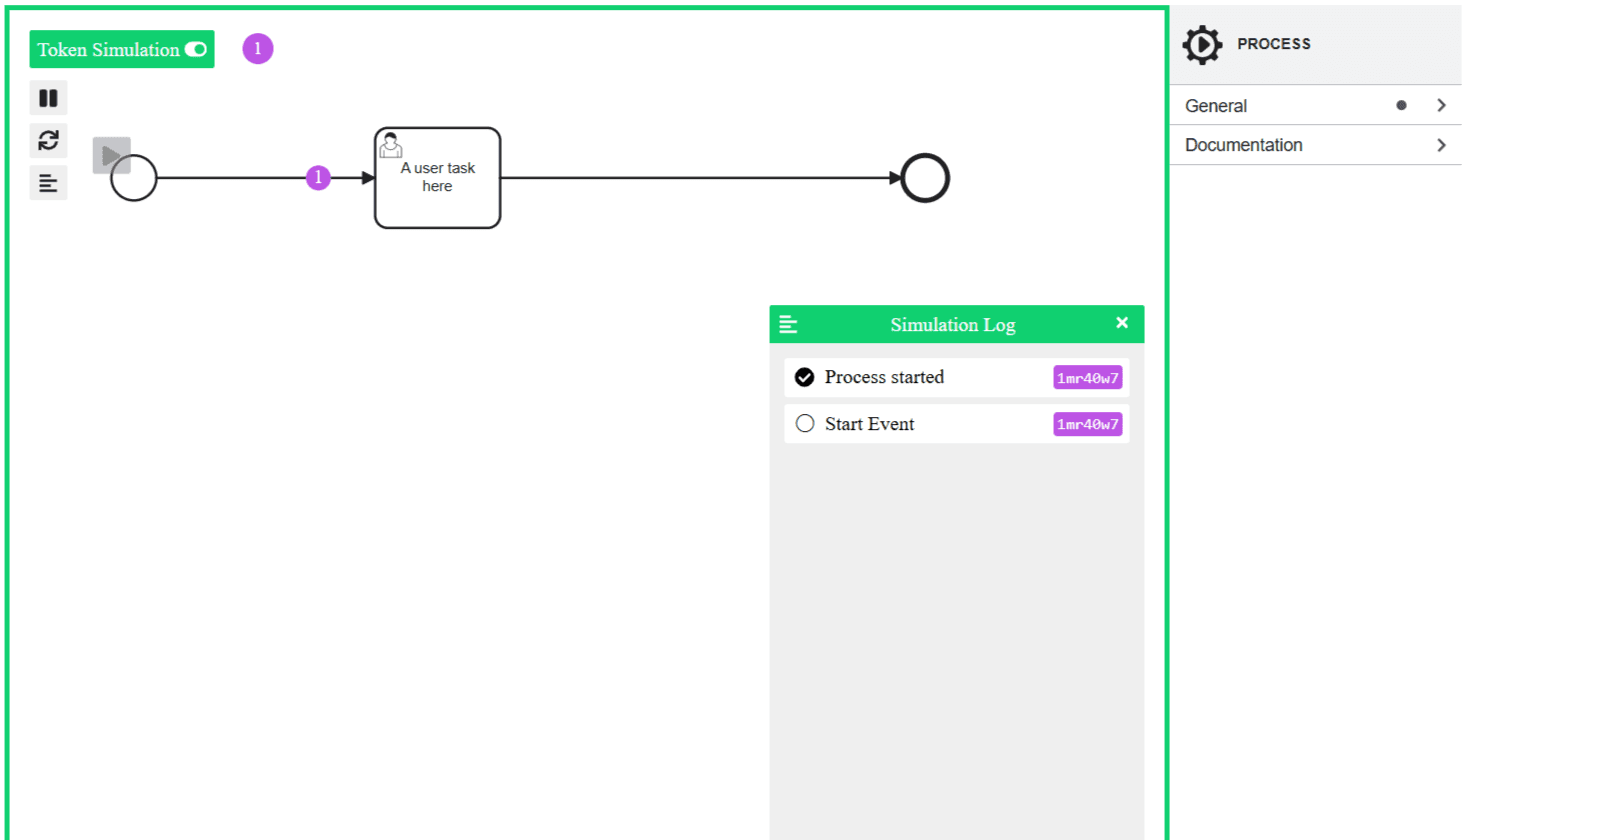The height and width of the screenshot is (840, 1600).
Task: Select the Start Event circle indicator
Action: pos(805,424)
